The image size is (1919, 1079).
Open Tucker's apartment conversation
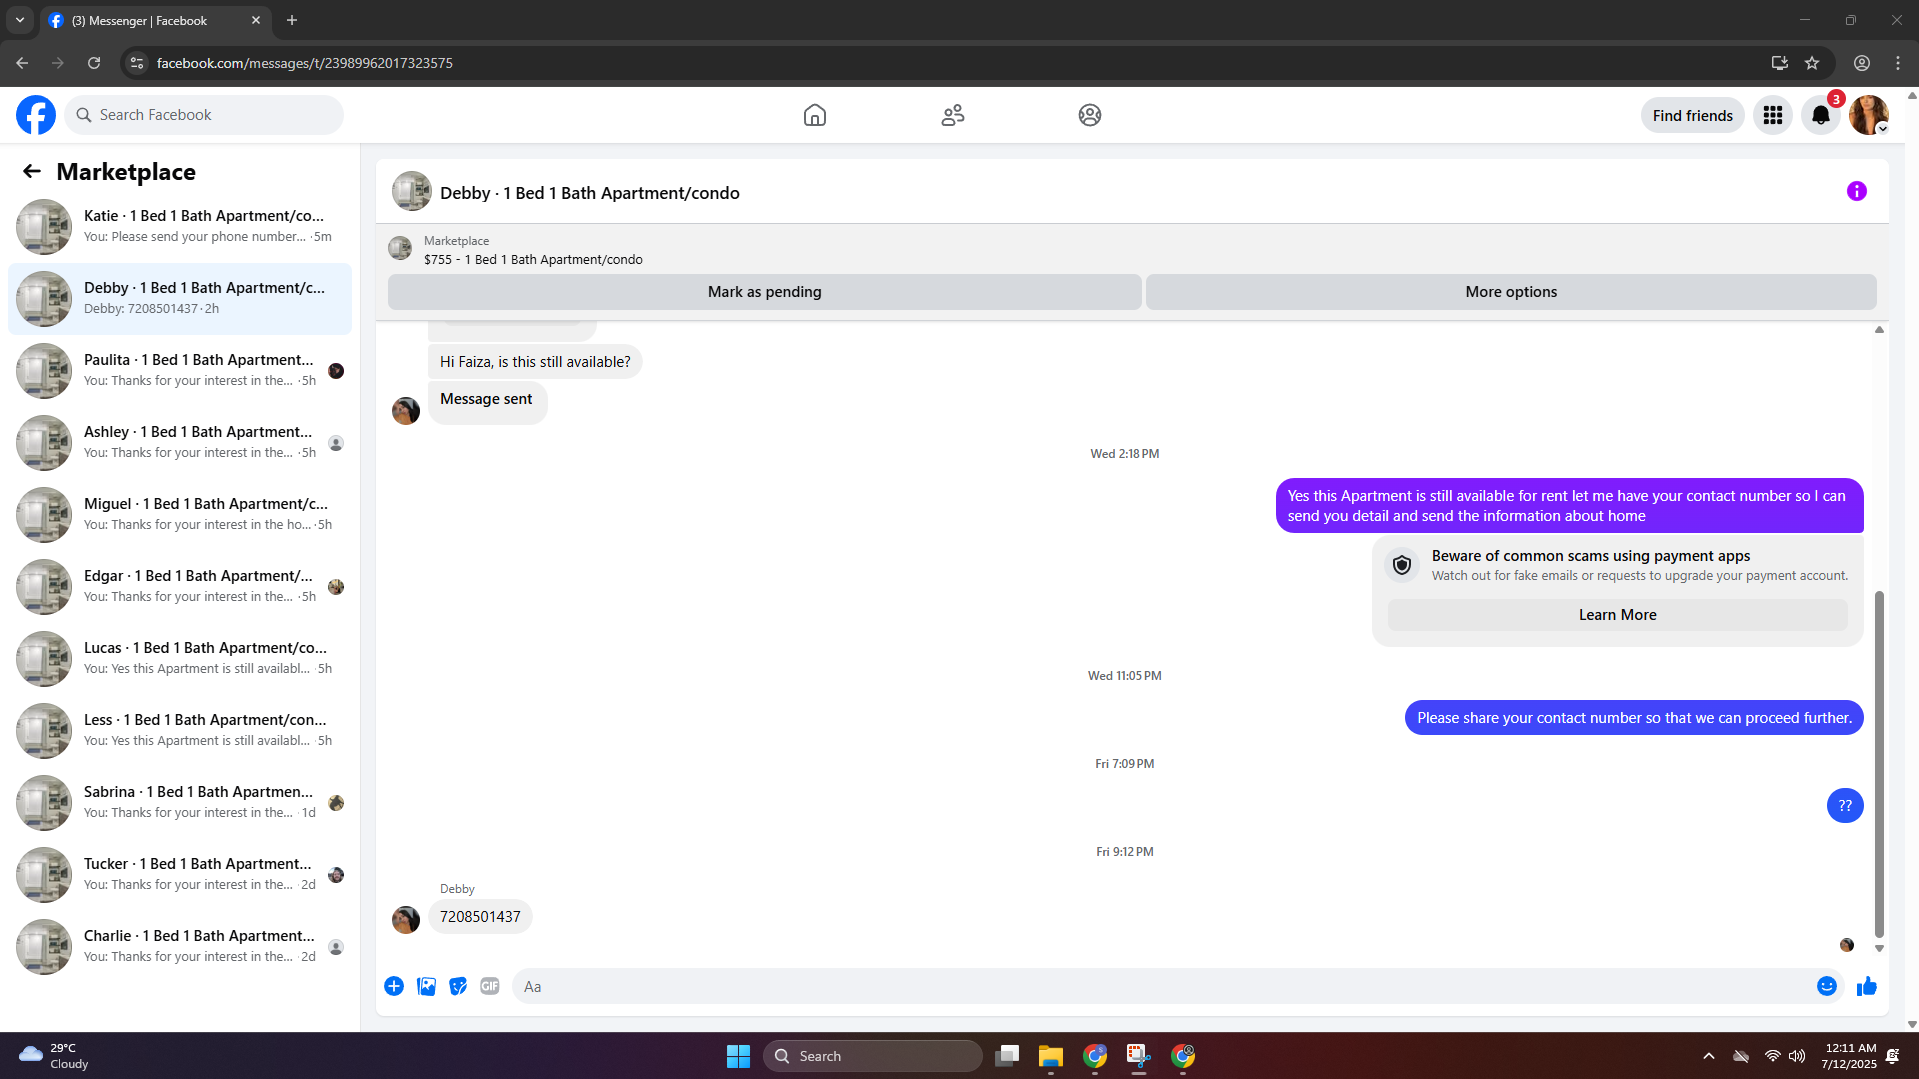click(x=180, y=874)
